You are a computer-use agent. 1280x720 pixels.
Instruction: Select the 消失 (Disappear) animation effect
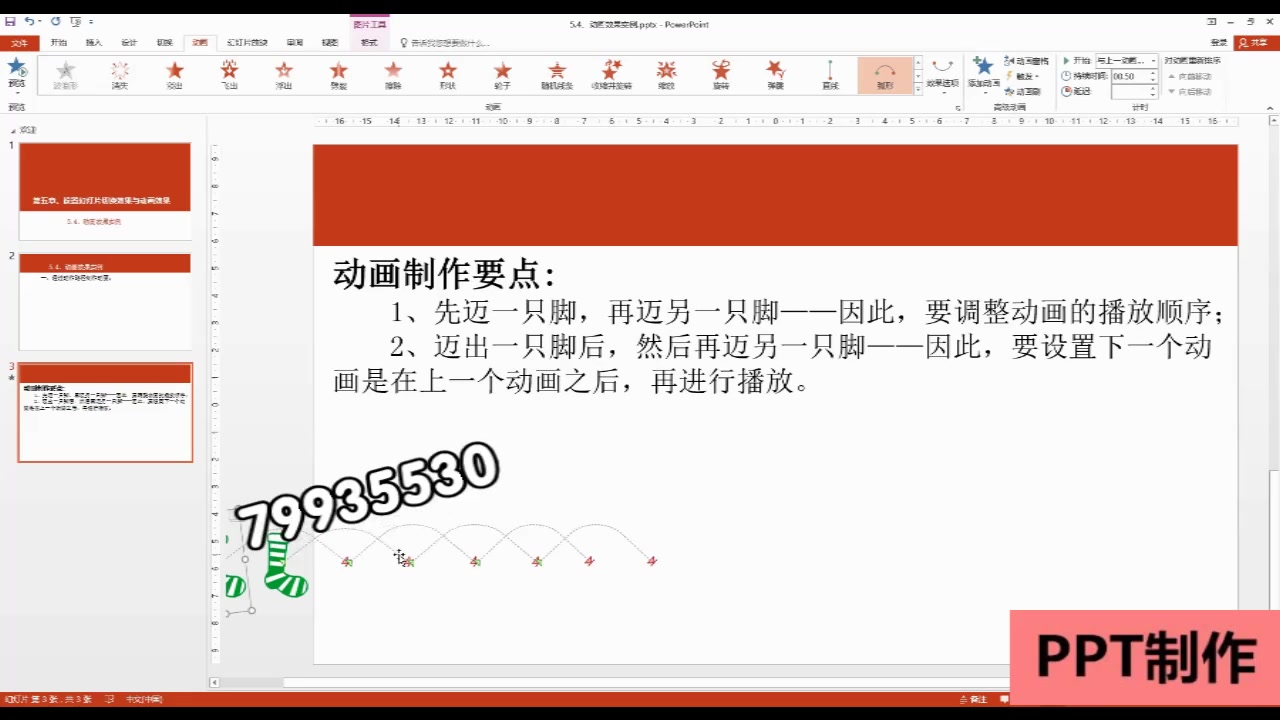[120, 75]
